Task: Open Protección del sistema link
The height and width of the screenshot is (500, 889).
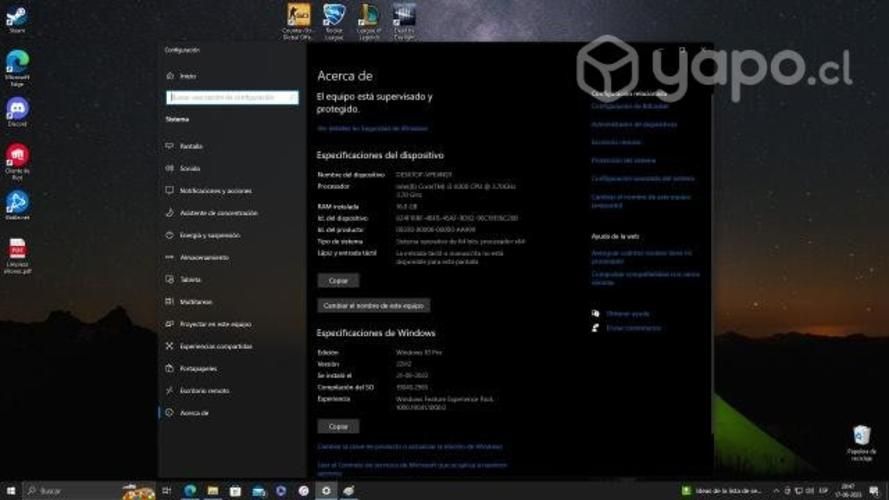Action: [x=623, y=160]
